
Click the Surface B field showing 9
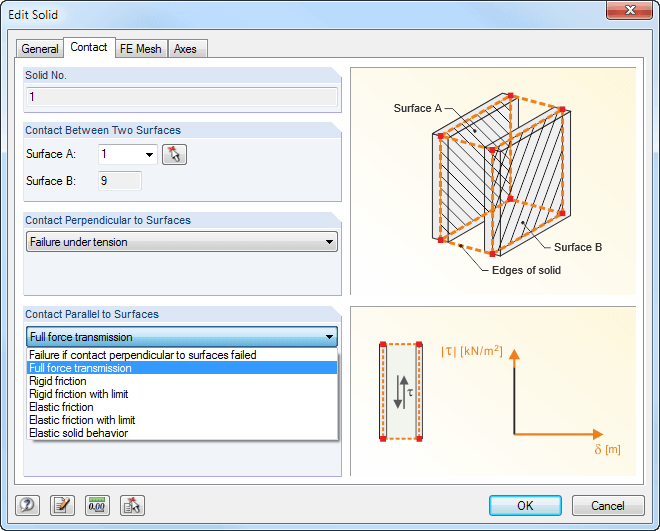click(x=120, y=181)
